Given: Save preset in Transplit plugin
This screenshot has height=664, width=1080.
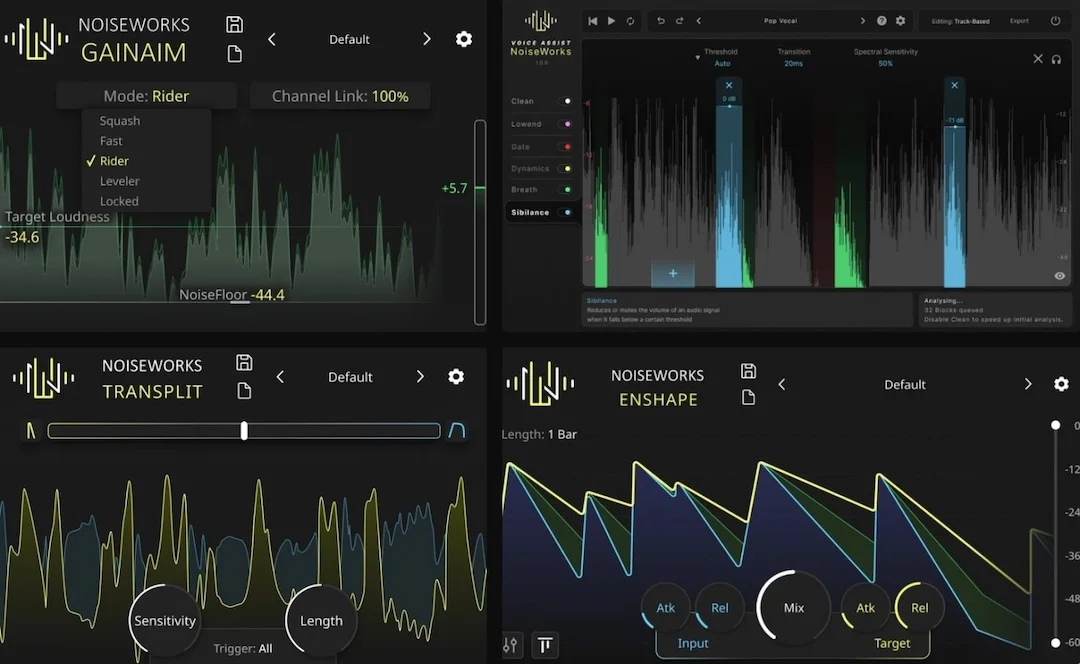Looking at the screenshot, I should pos(244,362).
